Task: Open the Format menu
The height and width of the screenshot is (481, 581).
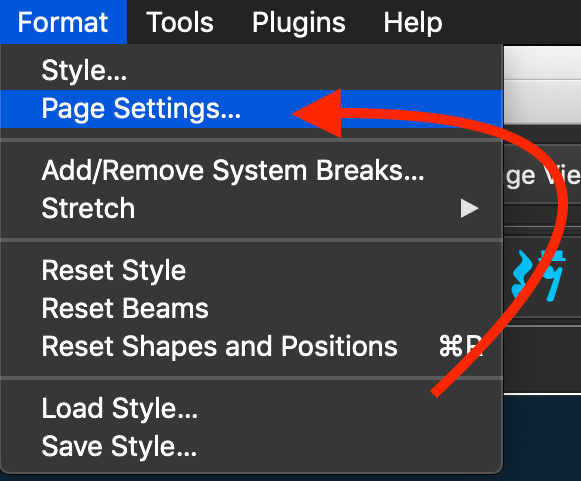Action: 63,22
